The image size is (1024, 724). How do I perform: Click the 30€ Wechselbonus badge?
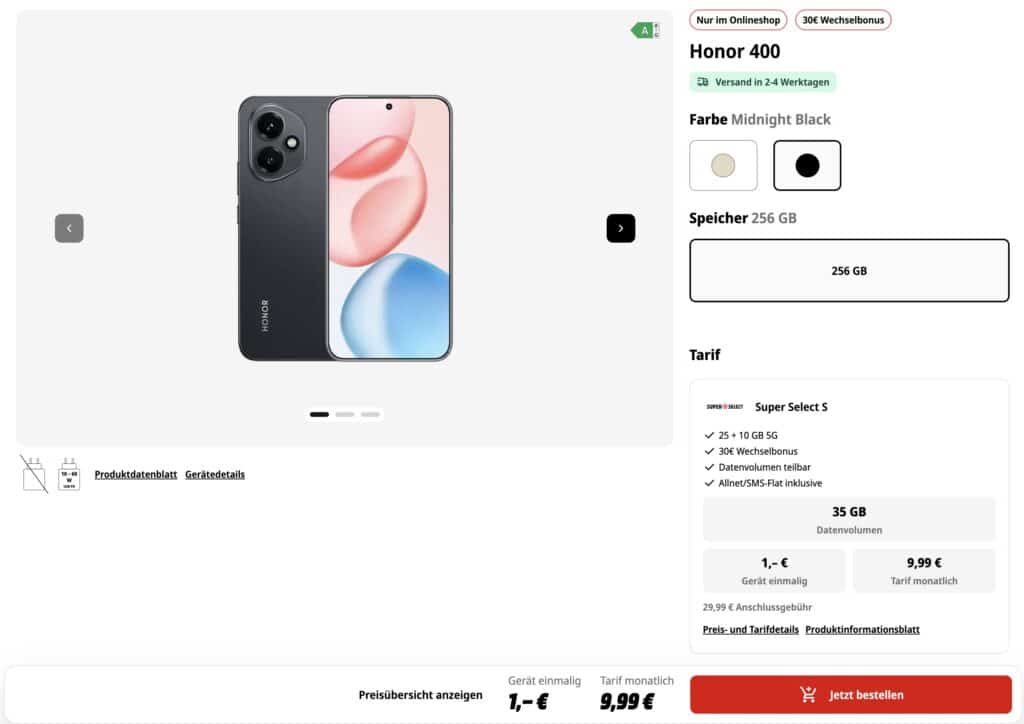[843, 19]
